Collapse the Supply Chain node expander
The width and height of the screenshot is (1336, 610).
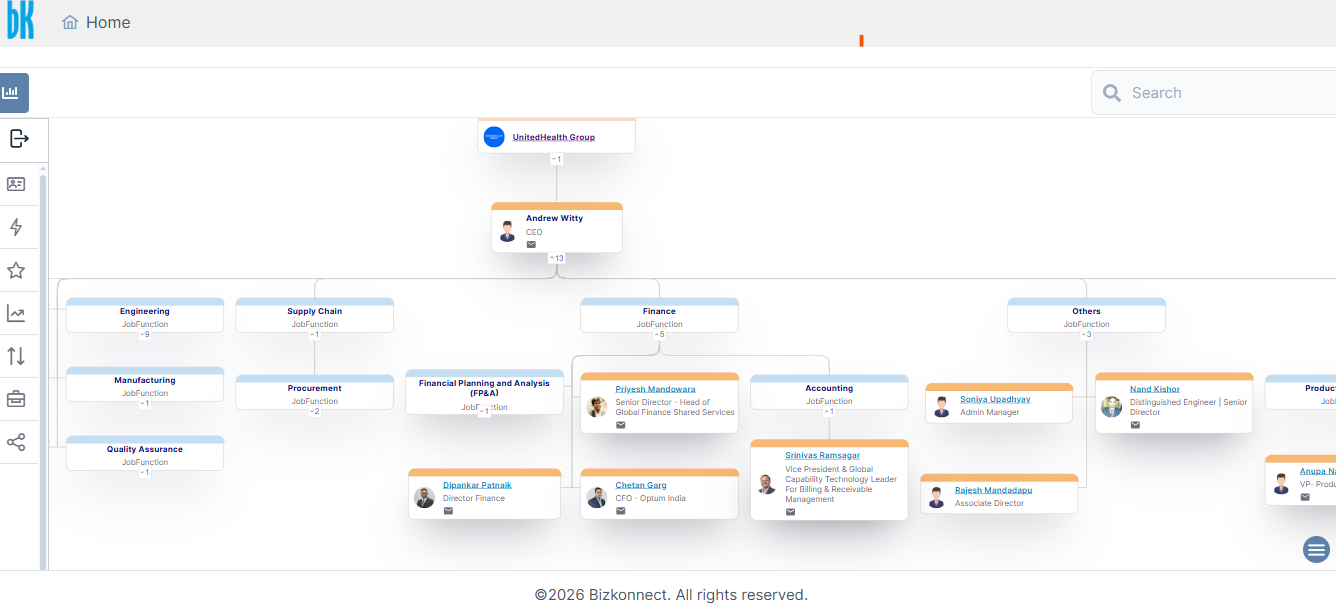315,334
